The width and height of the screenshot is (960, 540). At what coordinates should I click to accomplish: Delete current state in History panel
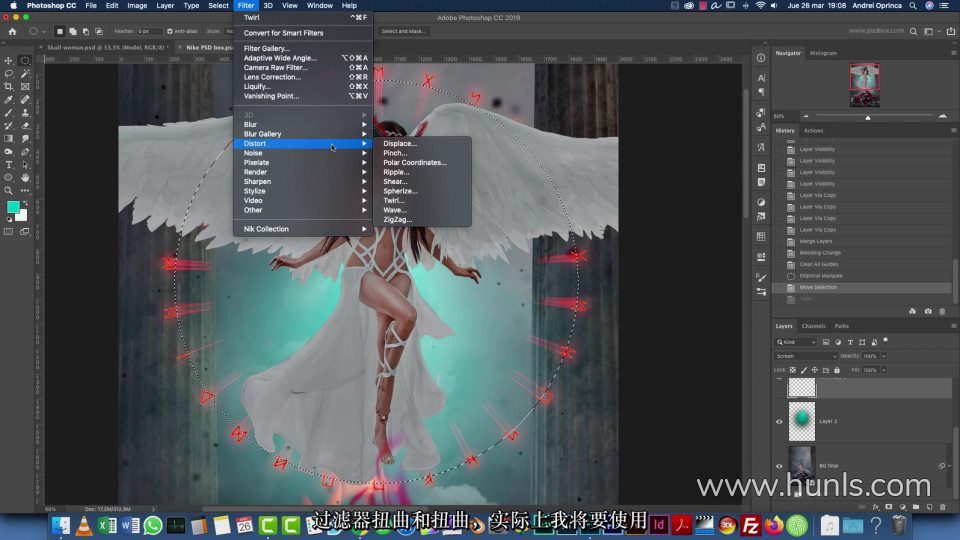pyautogui.click(x=942, y=311)
